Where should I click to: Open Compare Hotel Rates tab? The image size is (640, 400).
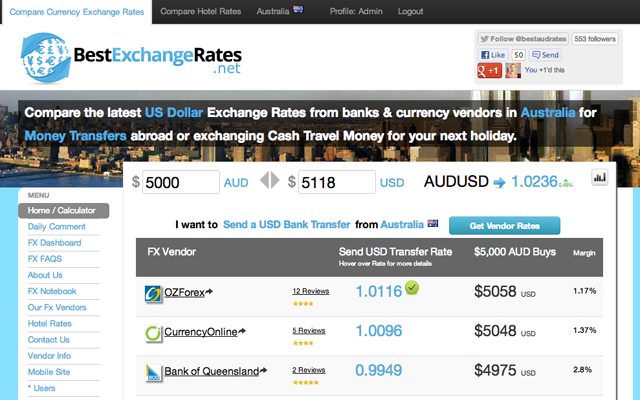(200, 11)
